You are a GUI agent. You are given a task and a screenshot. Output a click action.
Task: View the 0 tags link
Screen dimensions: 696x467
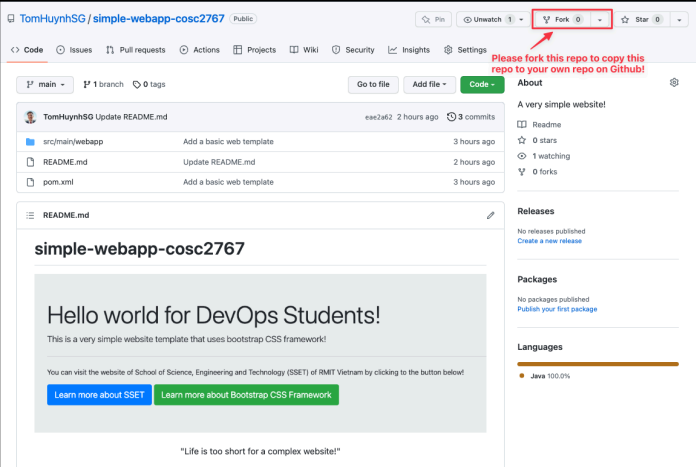[x=149, y=84]
